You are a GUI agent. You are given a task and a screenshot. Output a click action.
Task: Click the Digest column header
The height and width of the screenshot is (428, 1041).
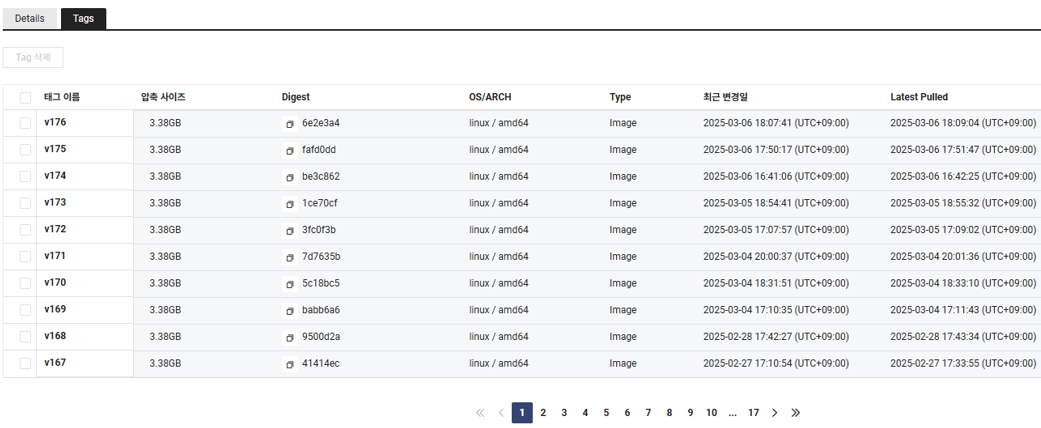click(x=295, y=97)
